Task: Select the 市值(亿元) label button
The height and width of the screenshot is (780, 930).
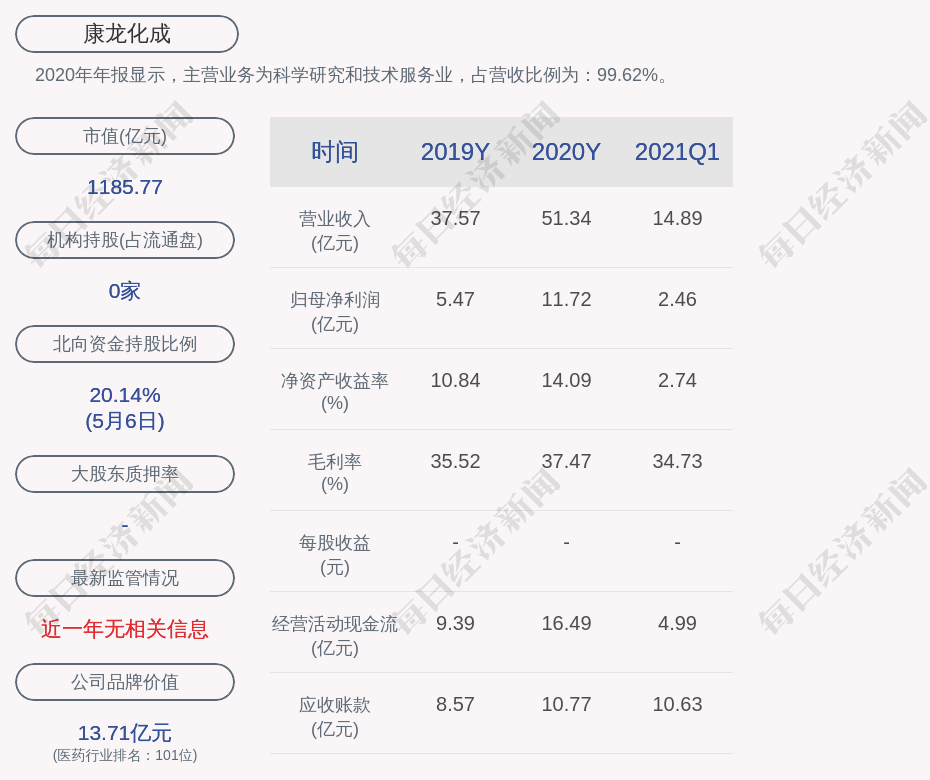Action: click(125, 136)
